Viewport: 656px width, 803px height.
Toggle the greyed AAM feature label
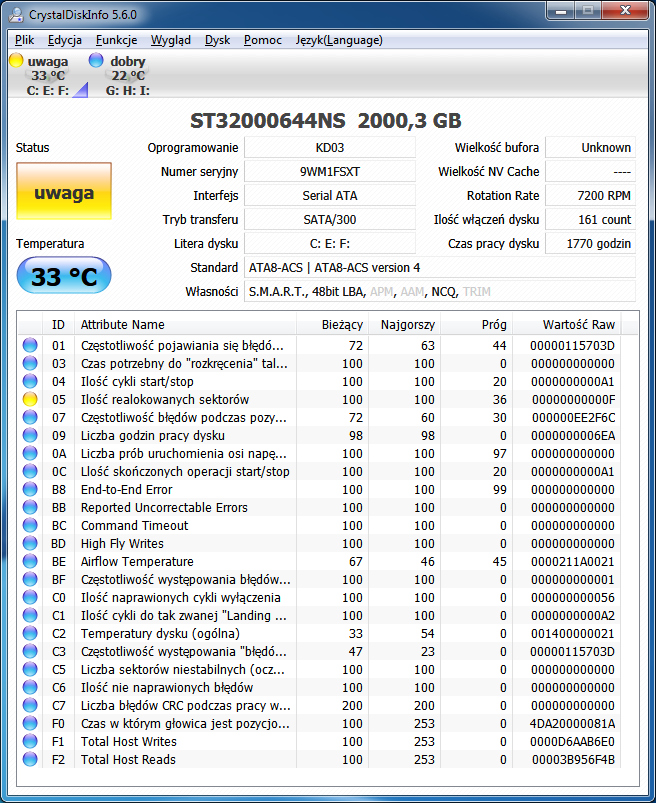(412, 292)
